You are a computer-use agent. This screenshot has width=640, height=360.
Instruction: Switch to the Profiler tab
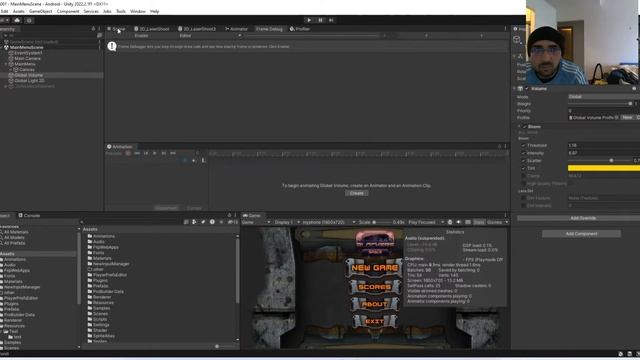300,29
